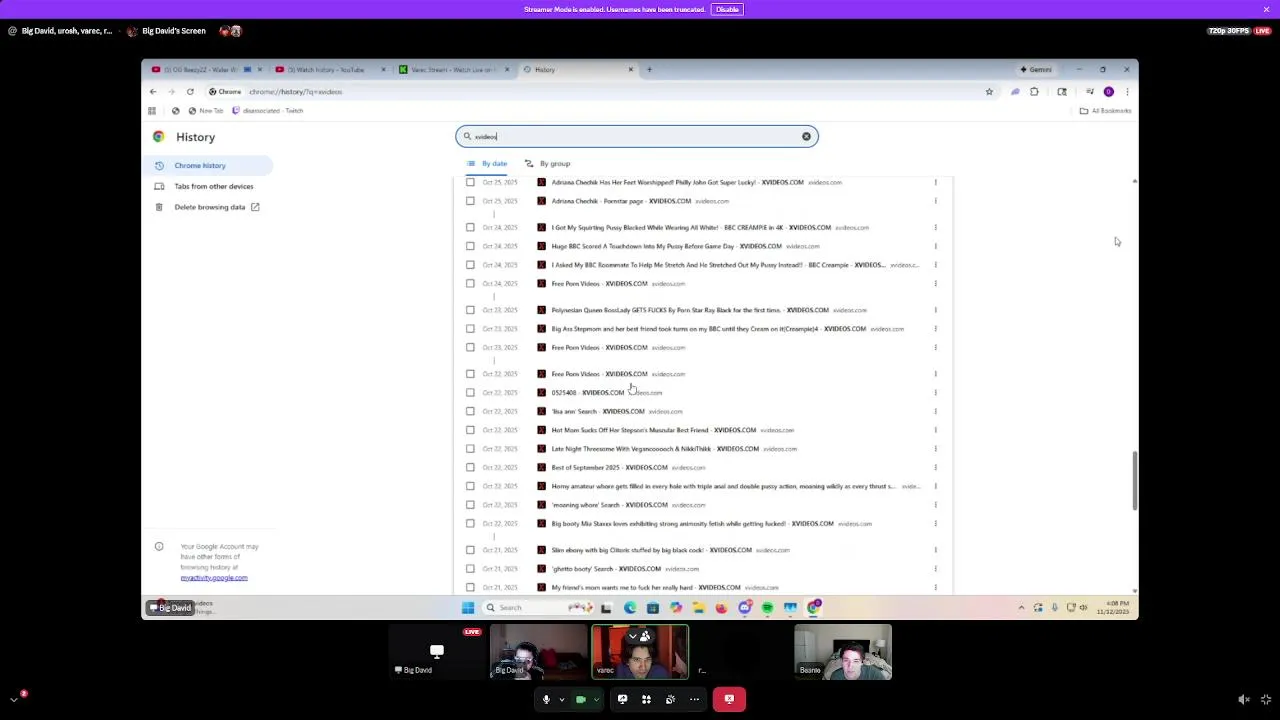The image size is (1280, 720).
Task: Show hidden system tray icons
Action: point(1021,607)
